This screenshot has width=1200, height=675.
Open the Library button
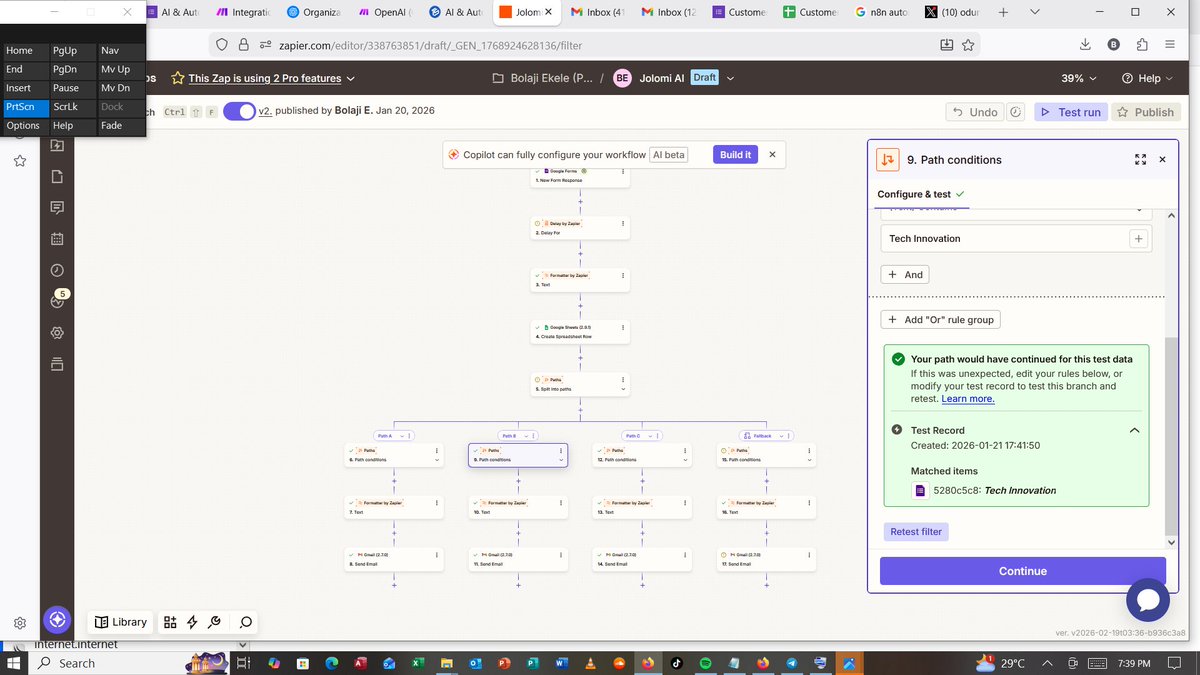121,622
